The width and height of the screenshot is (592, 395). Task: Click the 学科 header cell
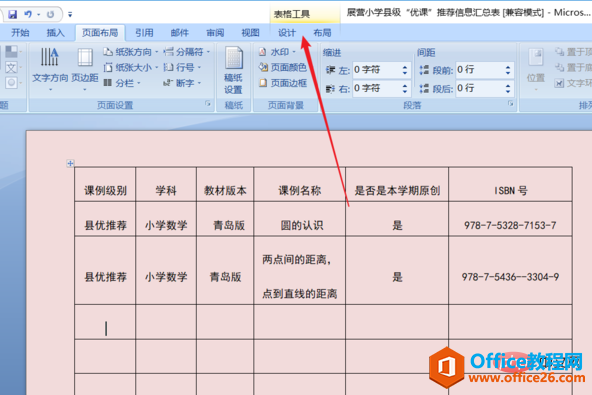(166, 185)
